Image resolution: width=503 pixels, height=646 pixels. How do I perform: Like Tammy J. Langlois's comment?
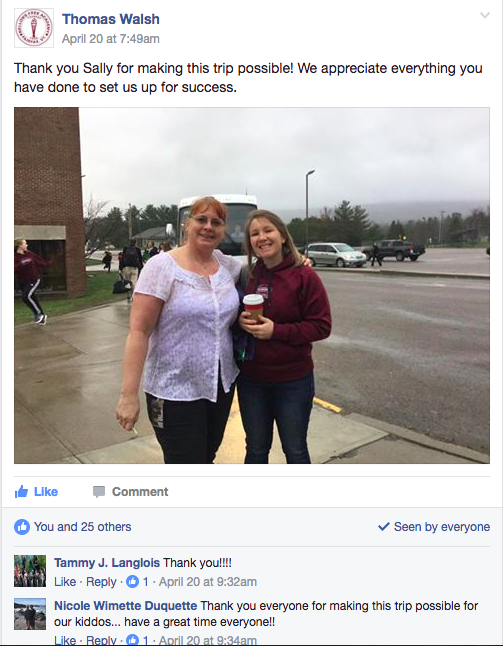pyautogui.click(x=65, y=582)
